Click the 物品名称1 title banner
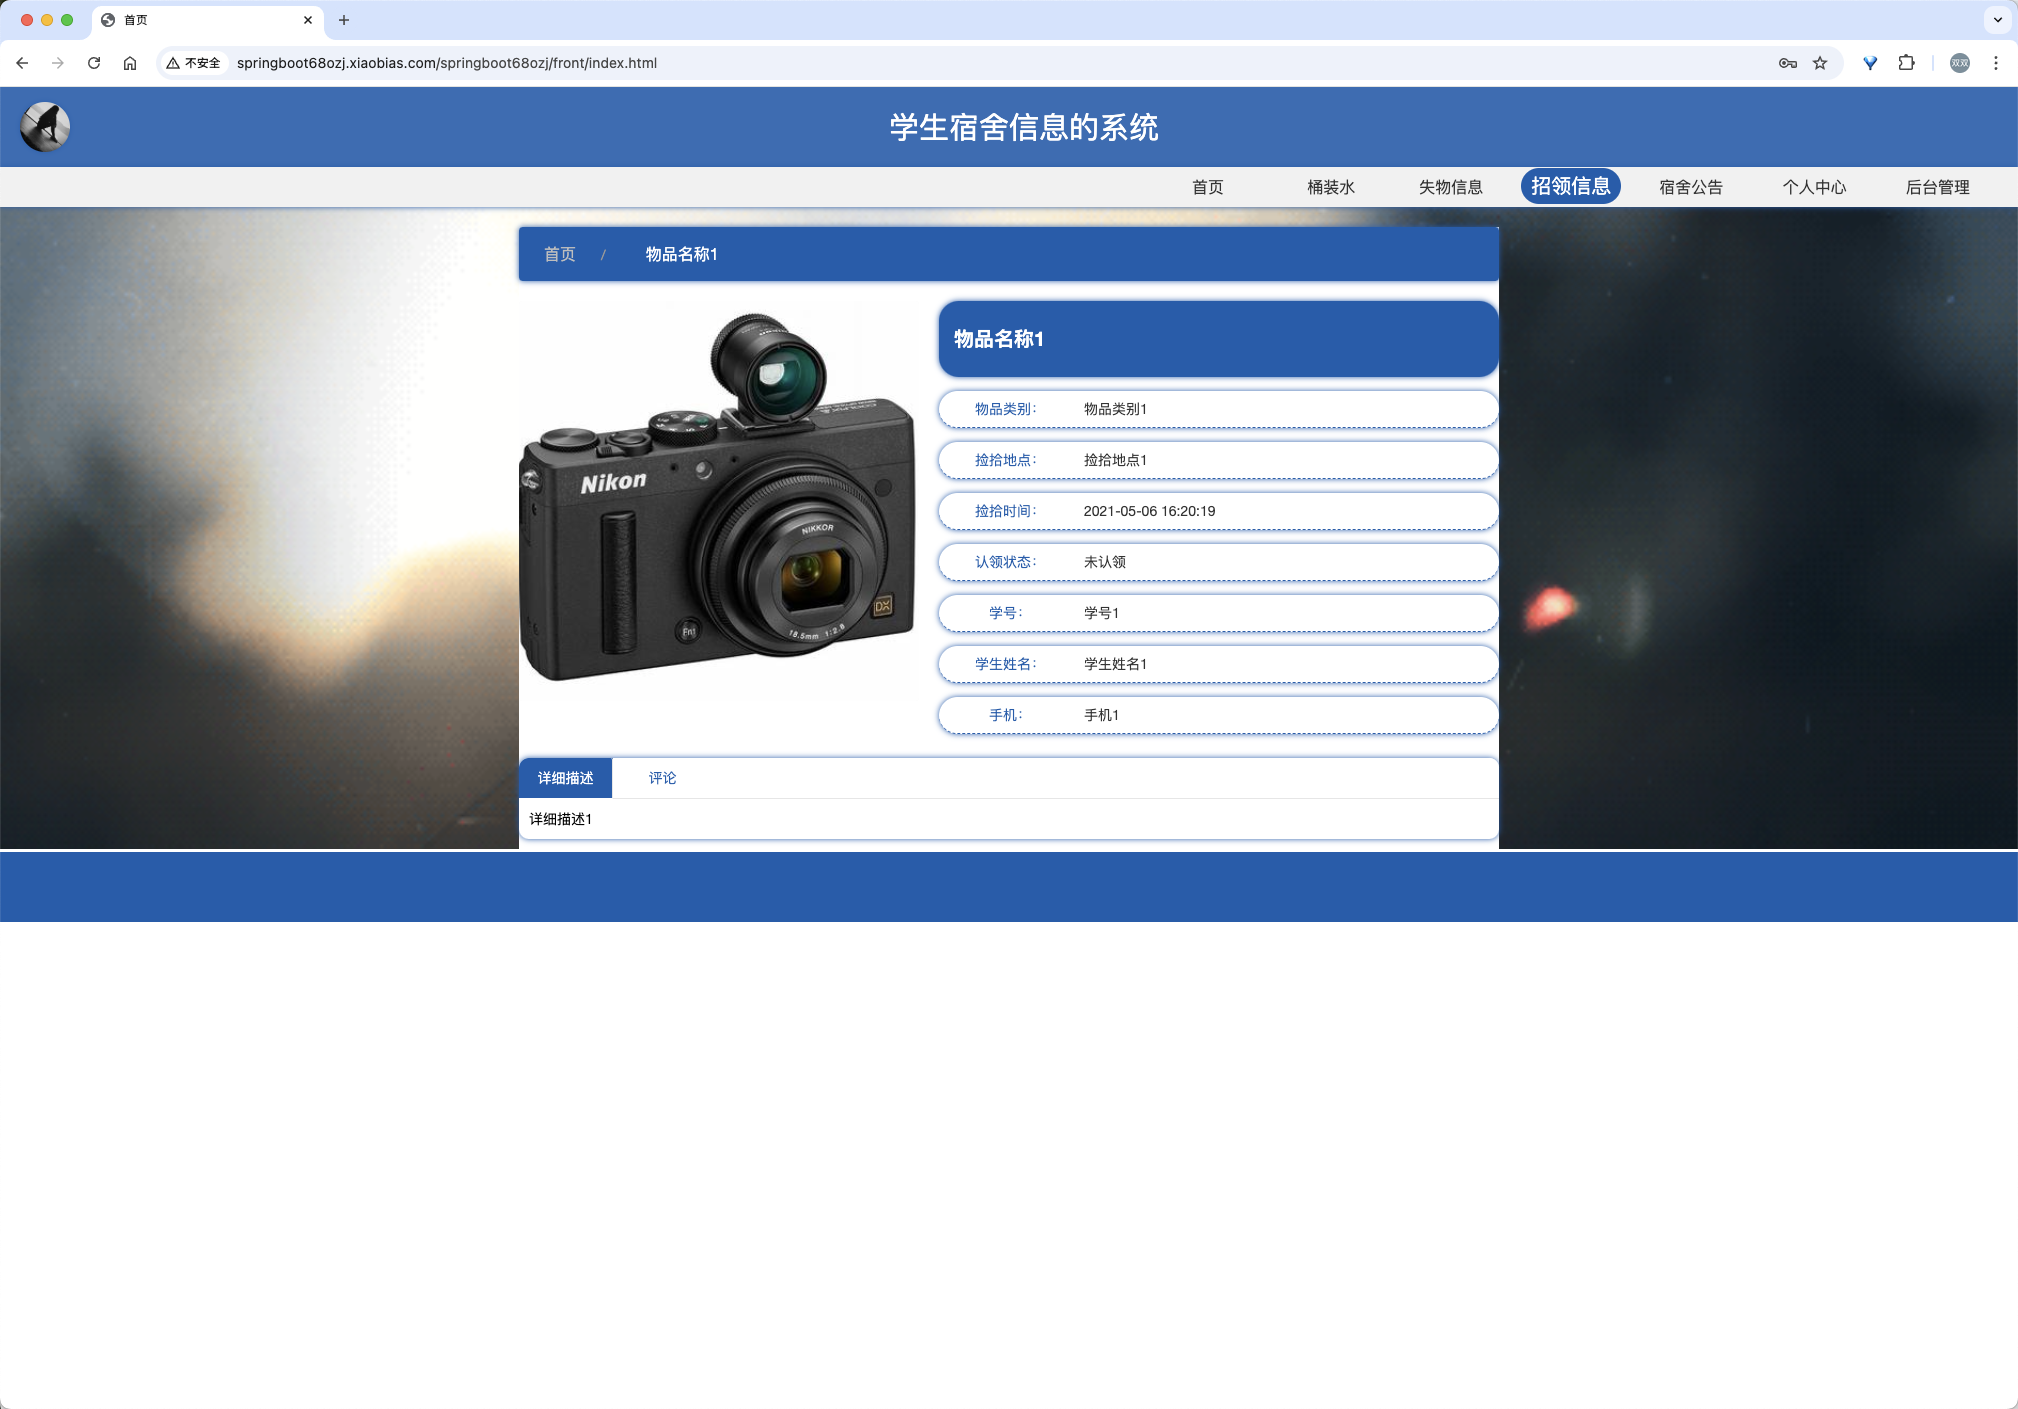This screenshot has height=1409, width=2018. click(x=1218, y=339)
